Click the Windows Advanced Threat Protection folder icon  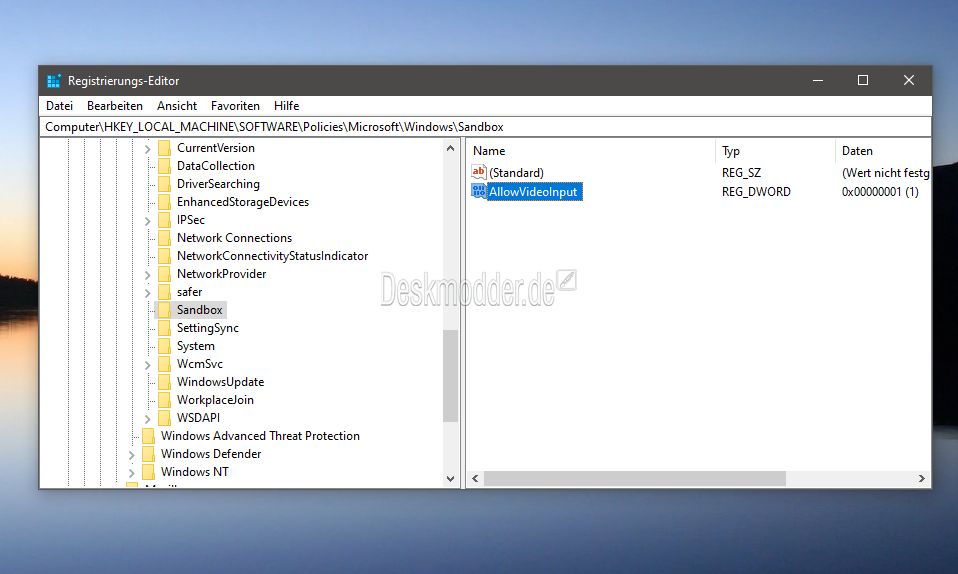coord(148,436)
